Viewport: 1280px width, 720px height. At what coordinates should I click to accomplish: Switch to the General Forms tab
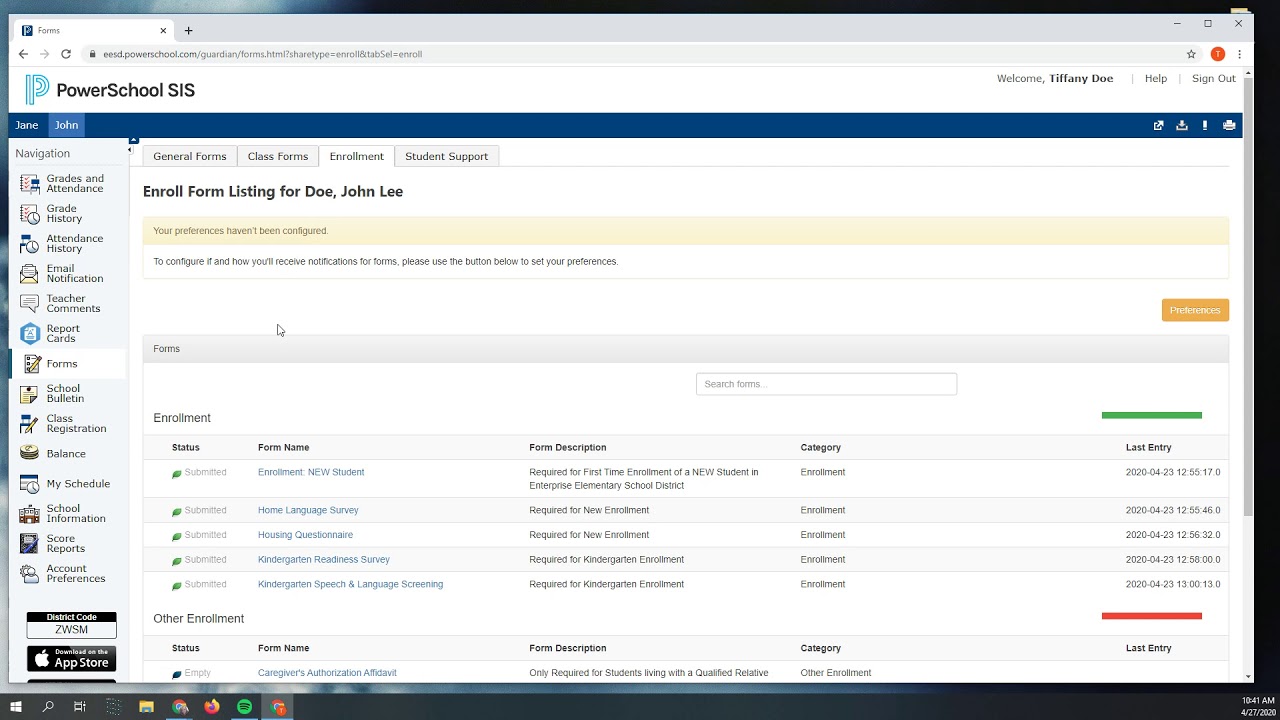click(x=190, y=156)
